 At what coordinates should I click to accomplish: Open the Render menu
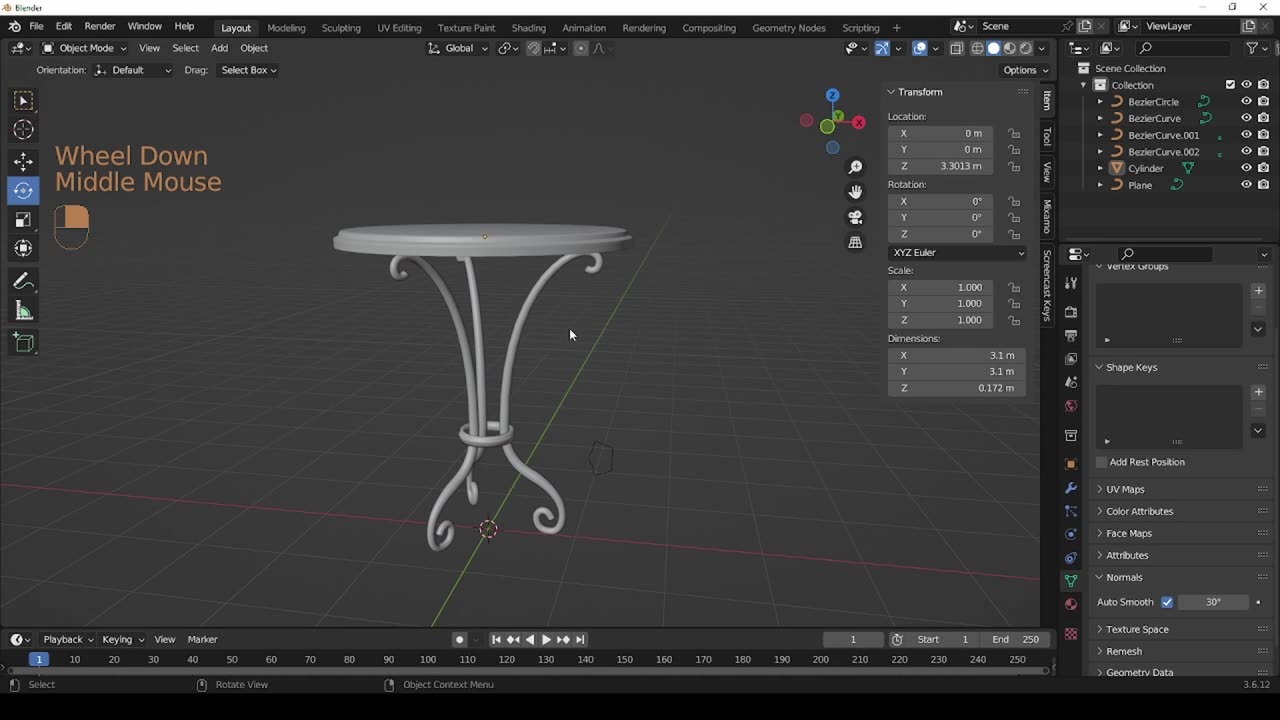99,27
